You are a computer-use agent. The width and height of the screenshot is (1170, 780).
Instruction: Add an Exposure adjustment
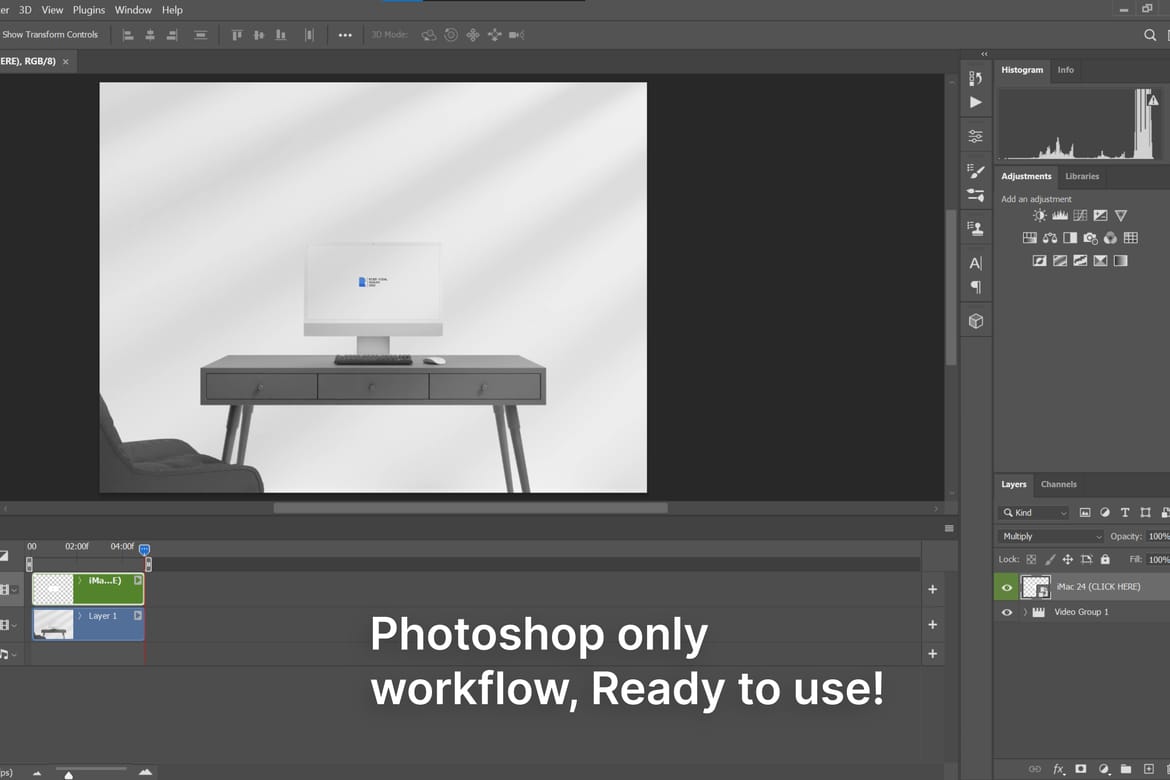coord(1100,216)
